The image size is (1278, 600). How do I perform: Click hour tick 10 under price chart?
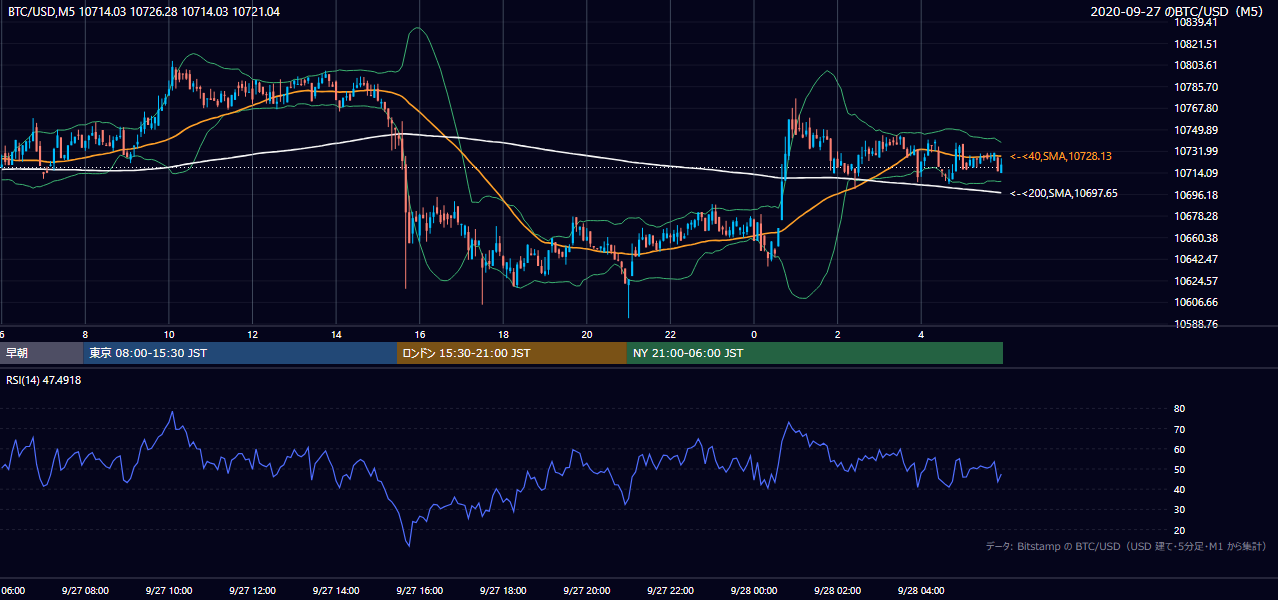click(169, 335)
